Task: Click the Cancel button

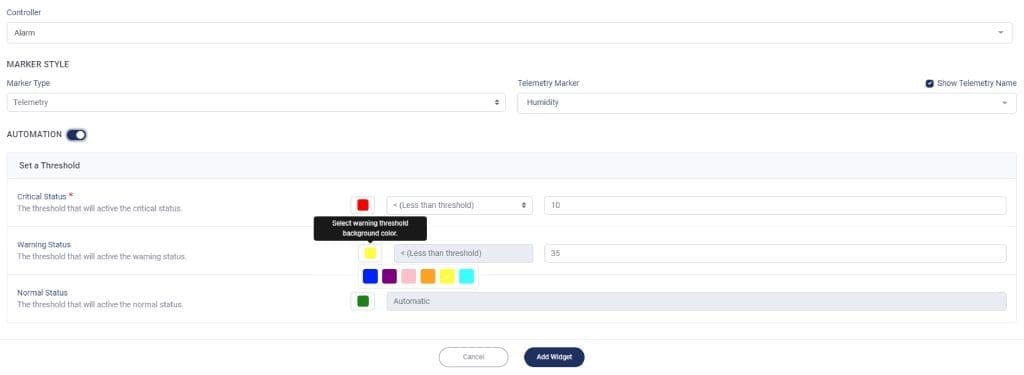Action: tap(473, 357)
